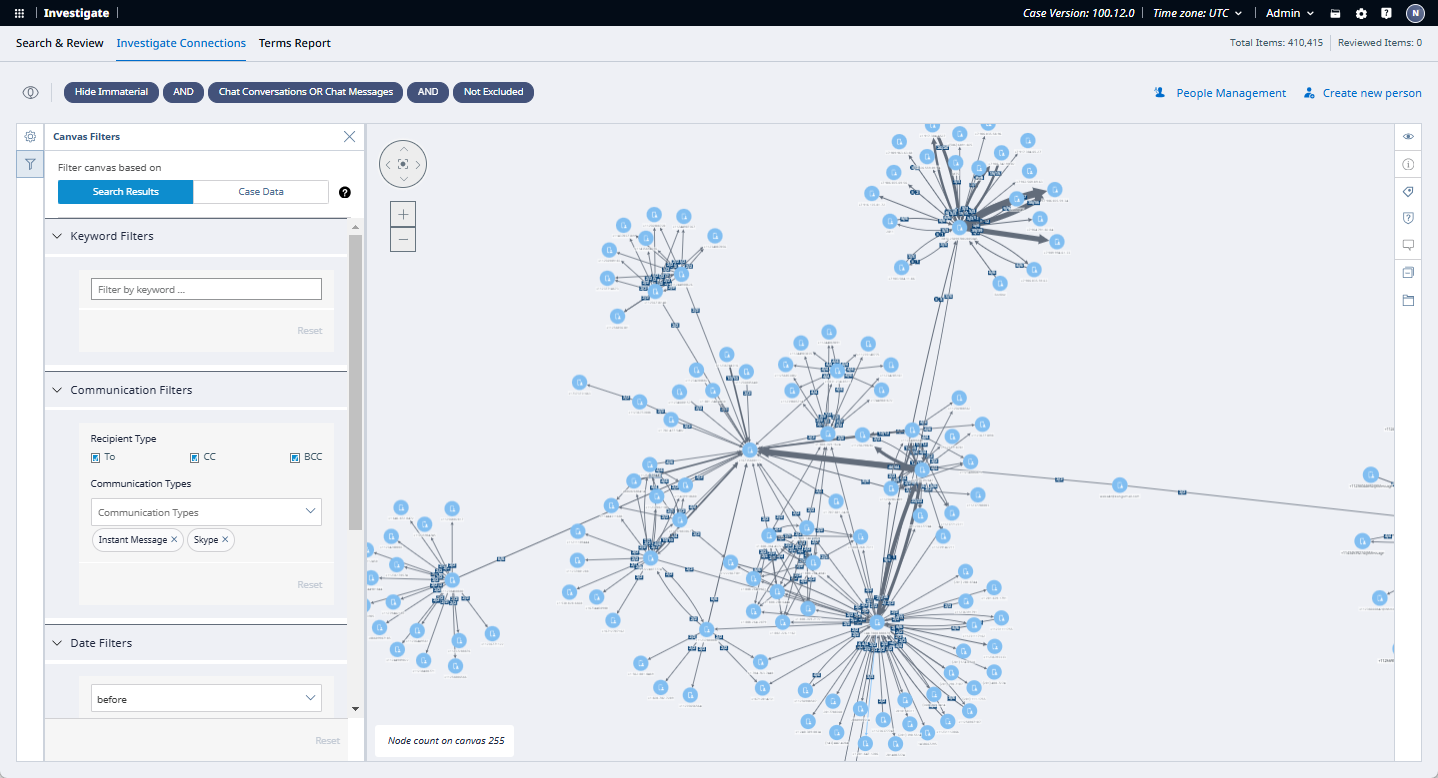
Task: Zoom in the canvas with plus button
Action: pos(403,214)
